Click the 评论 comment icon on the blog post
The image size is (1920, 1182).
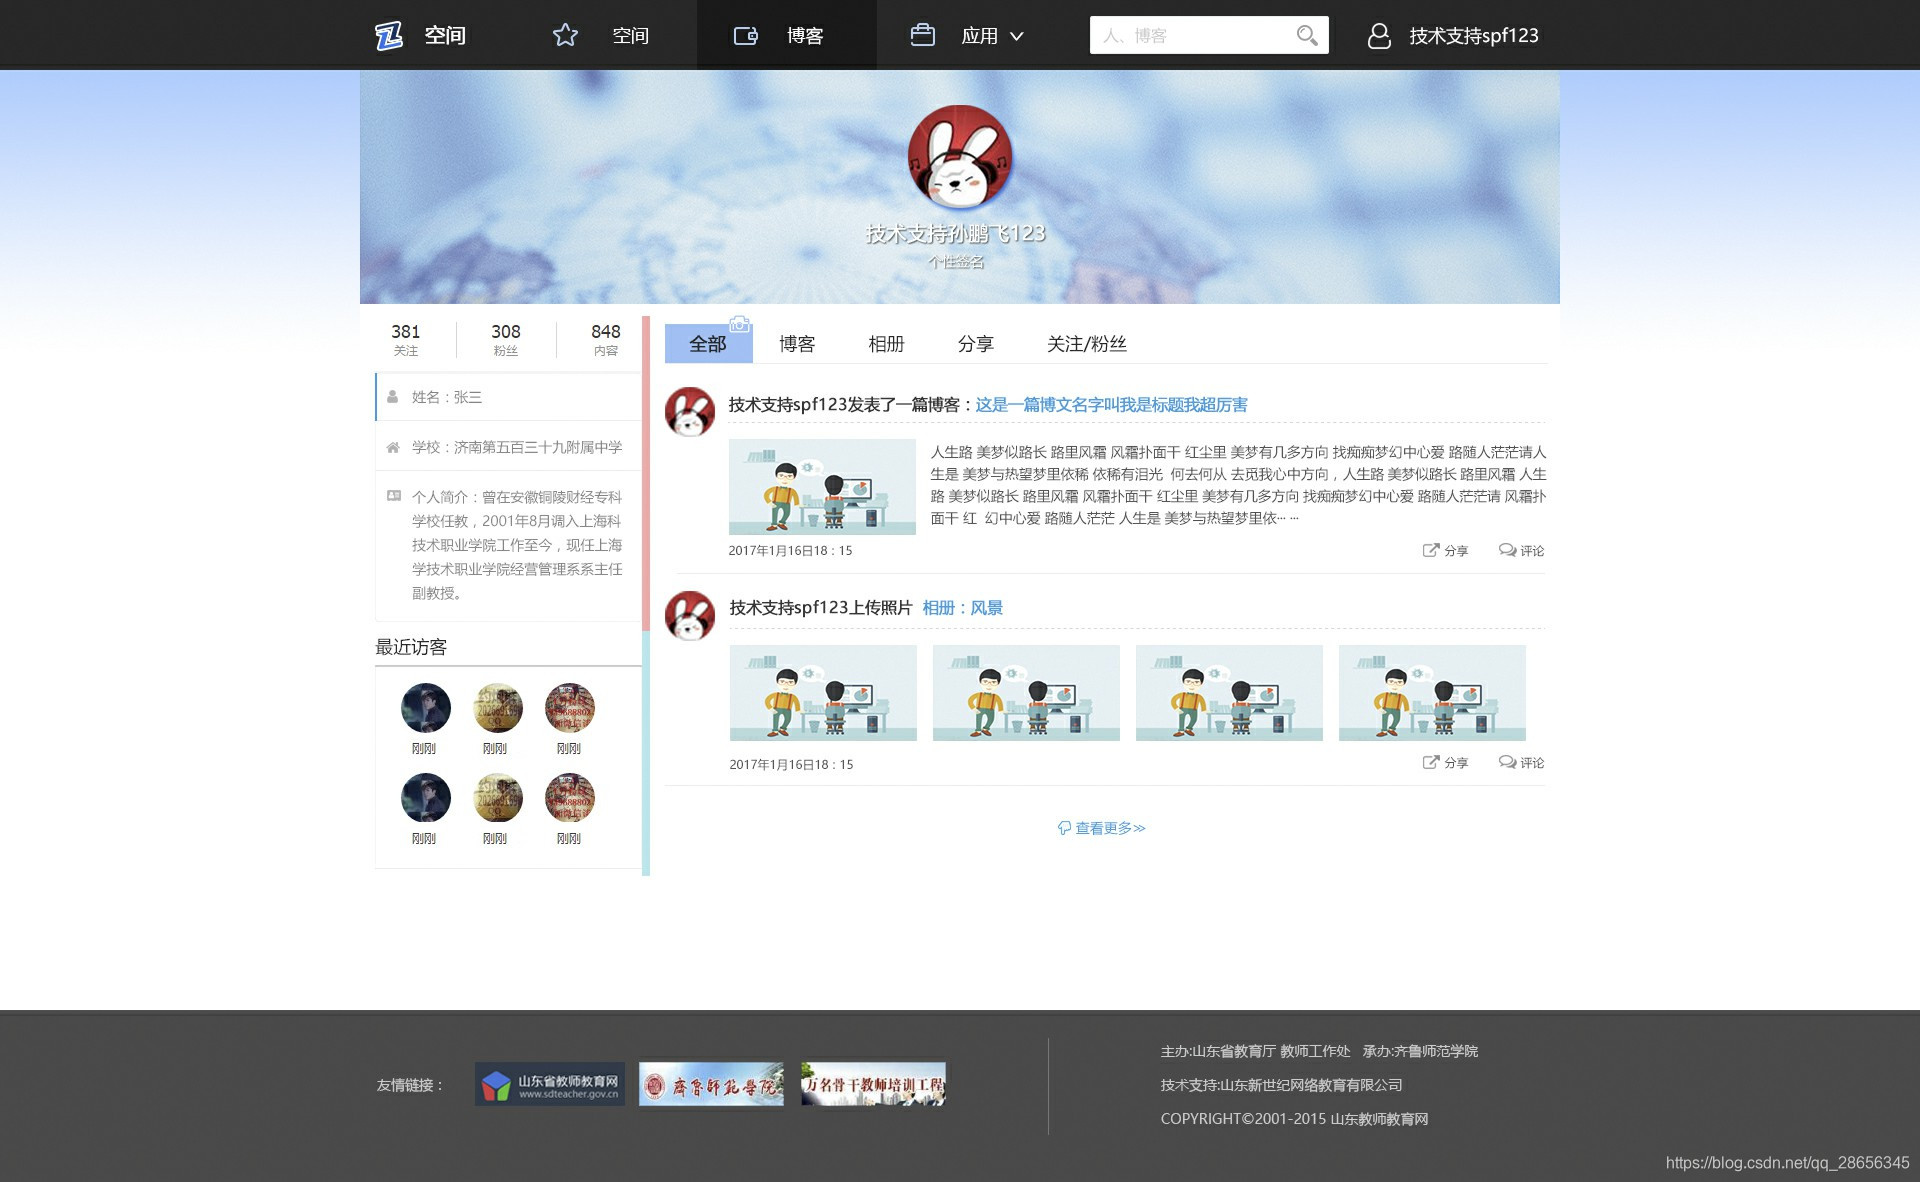click(x=1507, y=550)
